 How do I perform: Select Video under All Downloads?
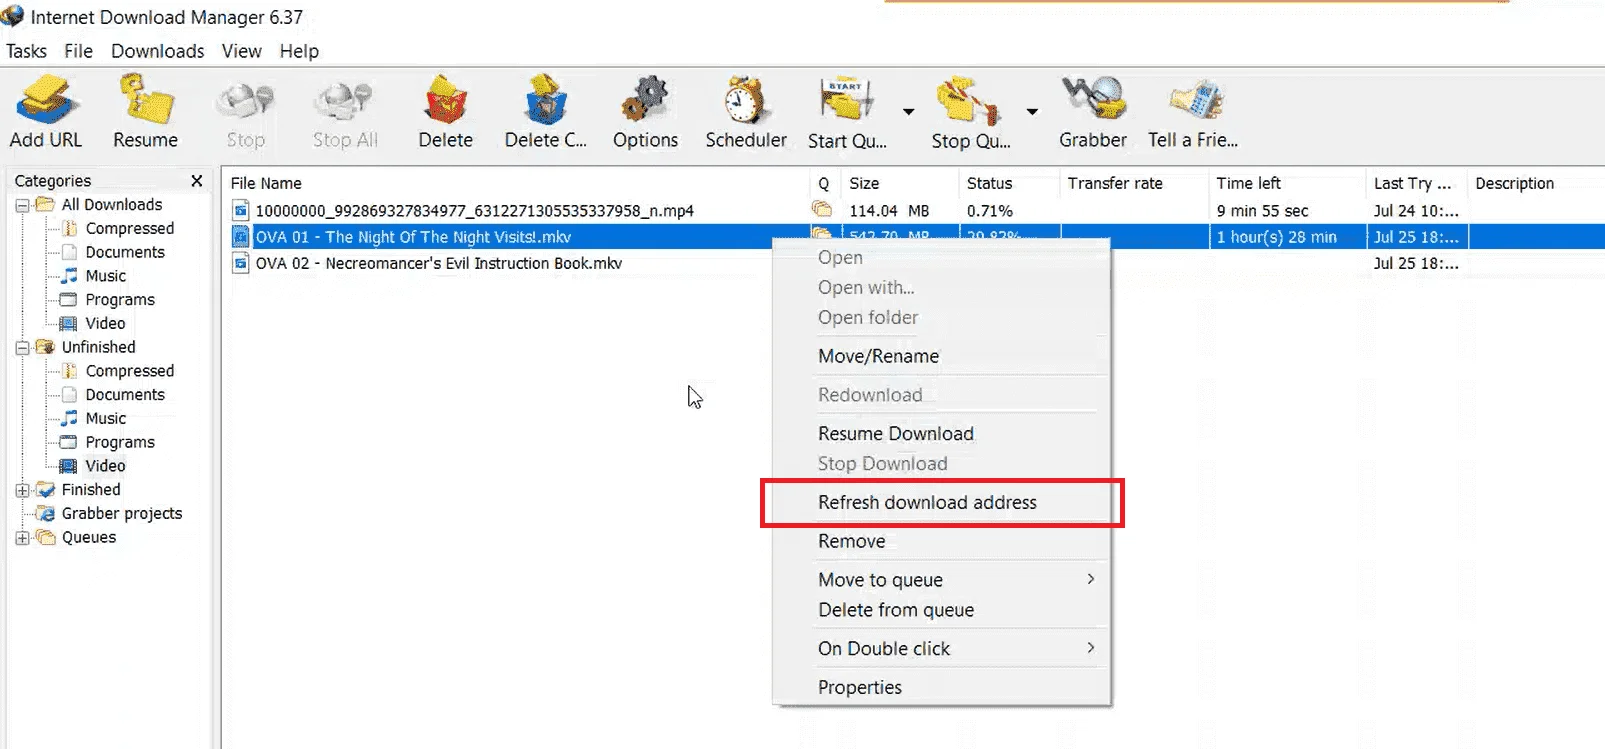[105, 324]
